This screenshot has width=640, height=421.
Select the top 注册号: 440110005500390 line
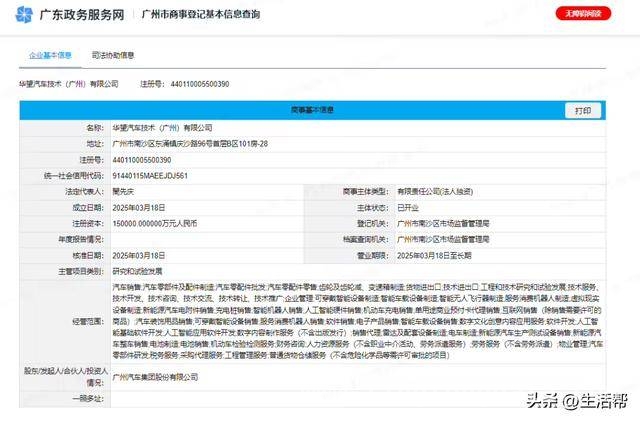coord(184,84)
